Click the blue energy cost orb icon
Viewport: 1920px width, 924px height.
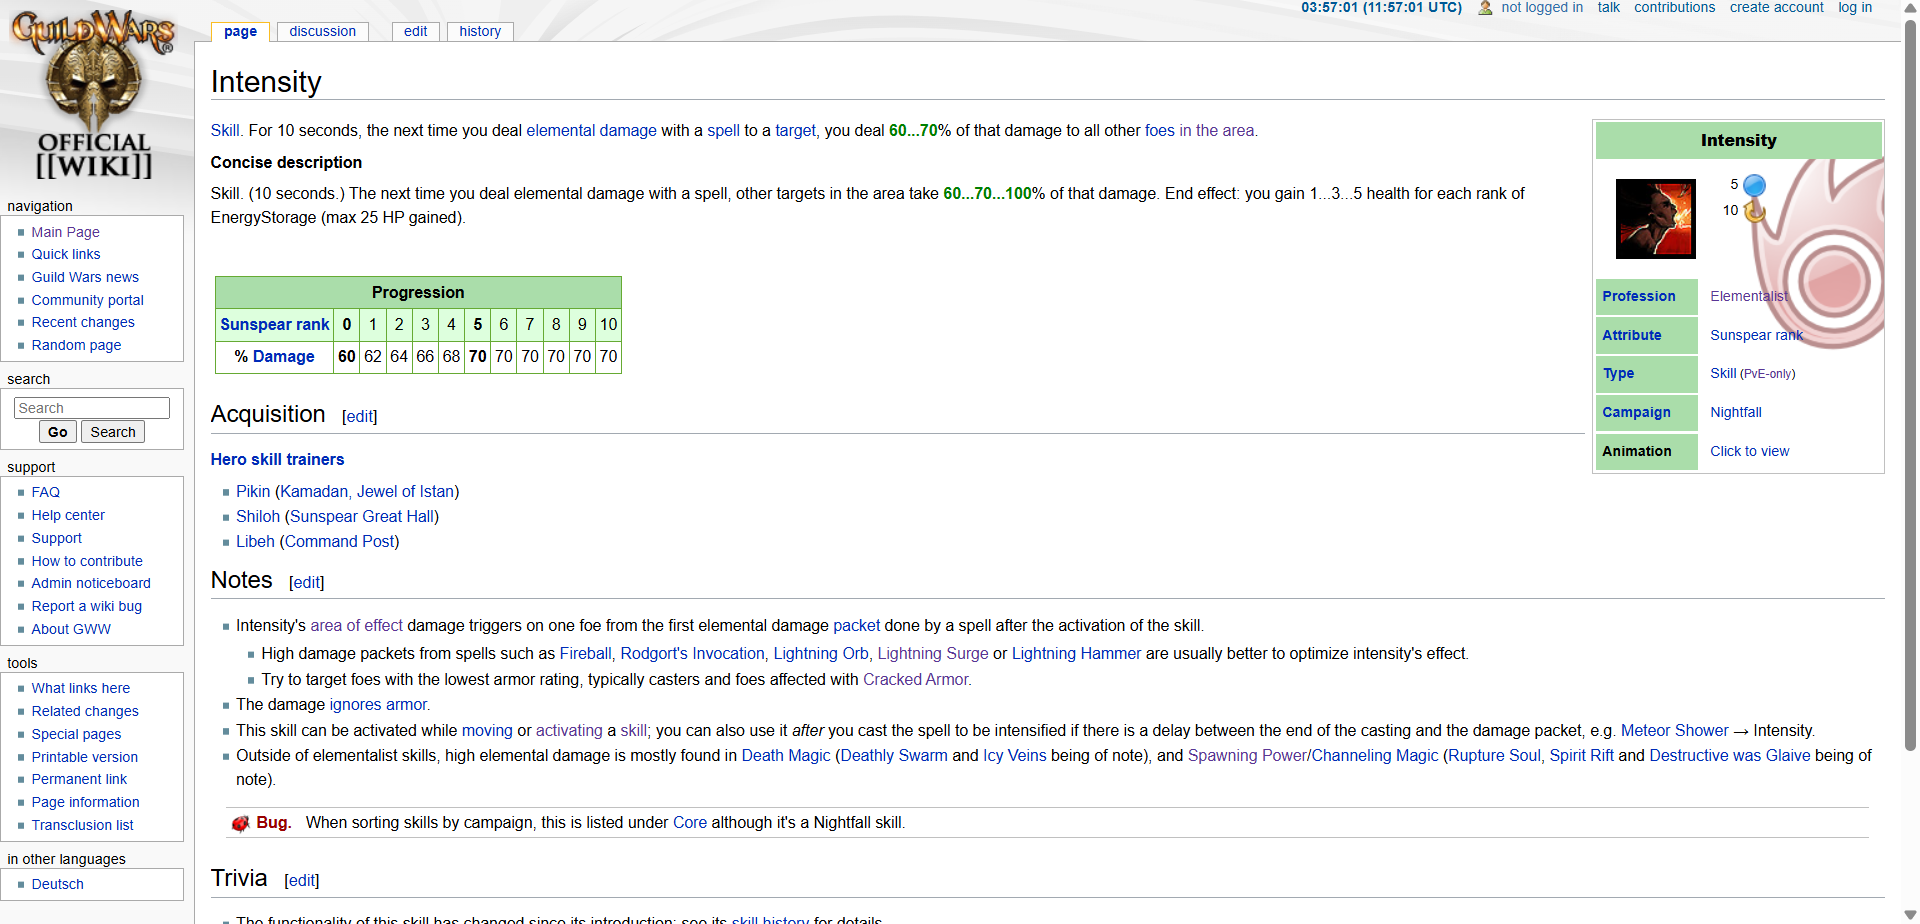pyautogui.click(x=1754, y=185)
